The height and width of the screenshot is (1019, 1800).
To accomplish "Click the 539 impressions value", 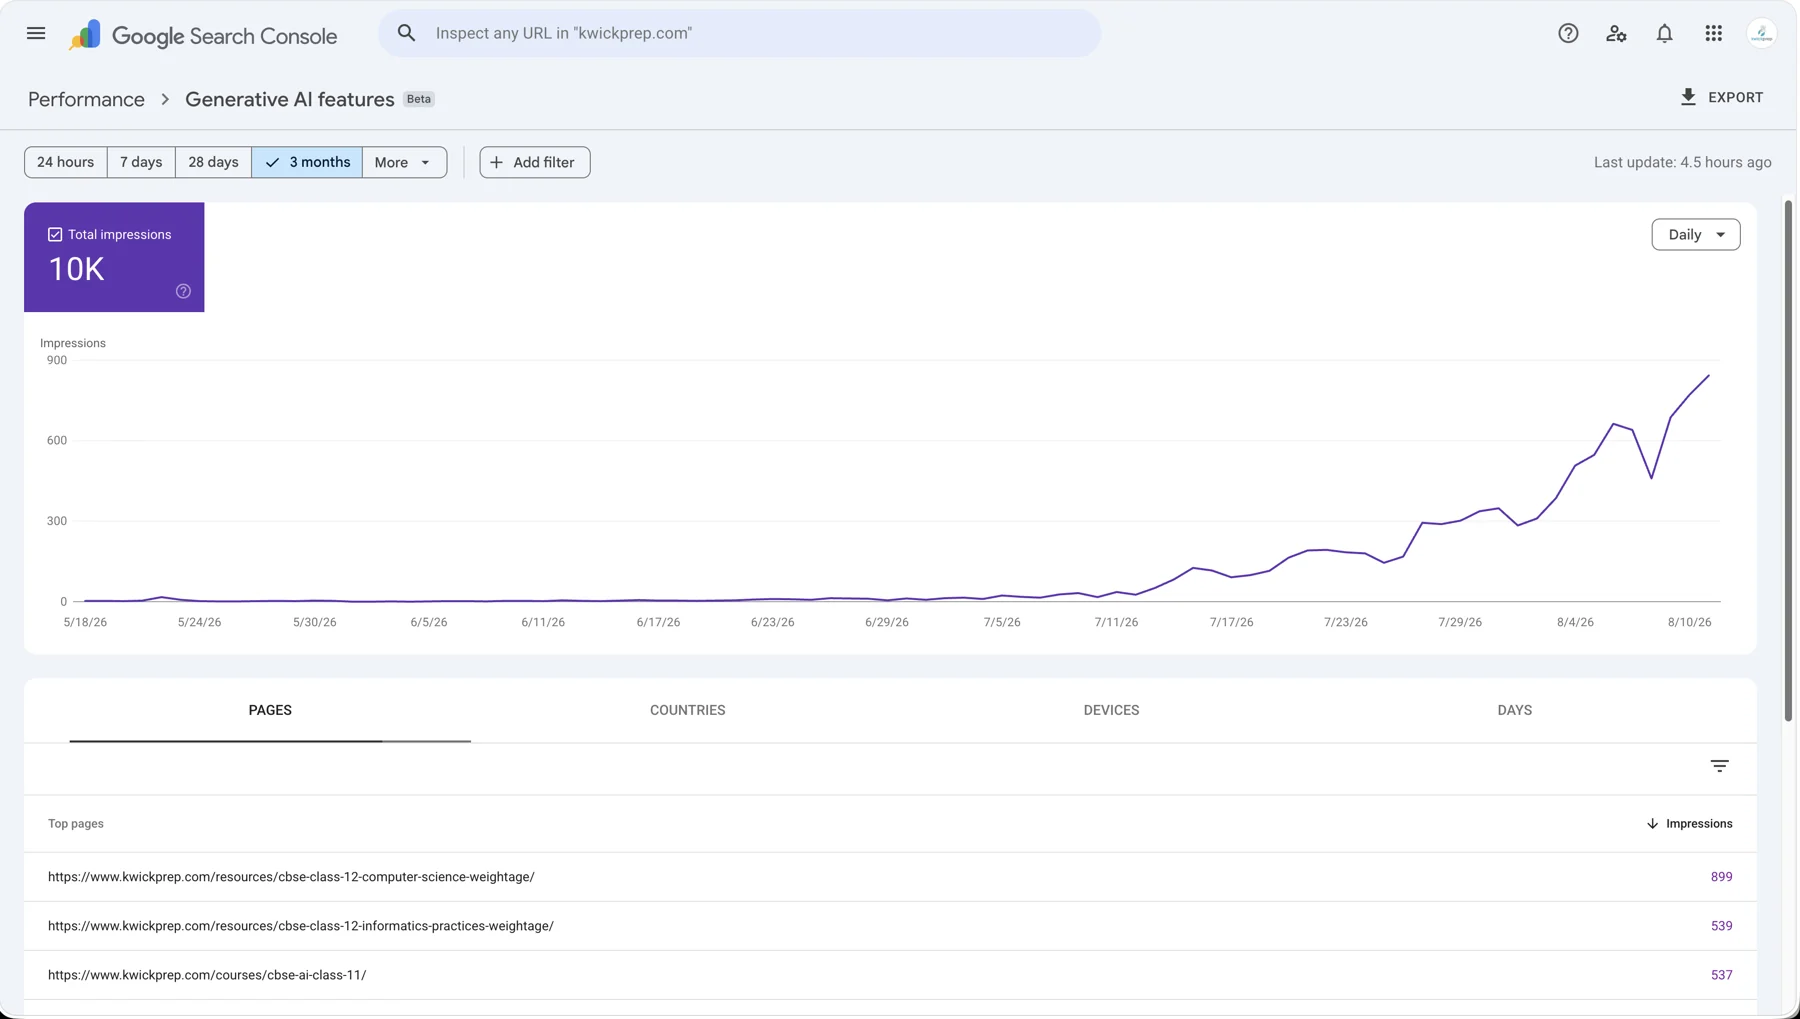I will point(1721,926).
